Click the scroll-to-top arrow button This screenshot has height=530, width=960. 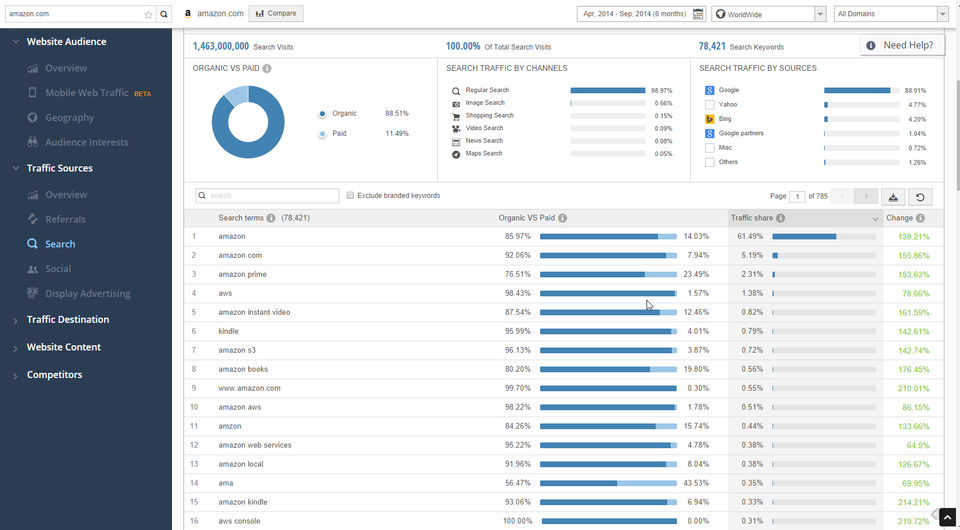947,516
